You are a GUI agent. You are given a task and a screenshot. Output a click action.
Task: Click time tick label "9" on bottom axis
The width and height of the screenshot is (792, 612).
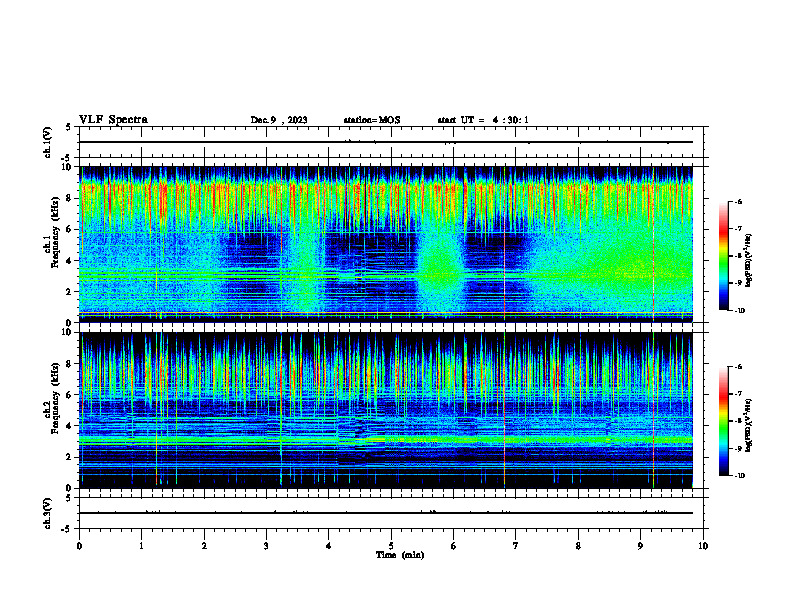click(x=640, y=545)
